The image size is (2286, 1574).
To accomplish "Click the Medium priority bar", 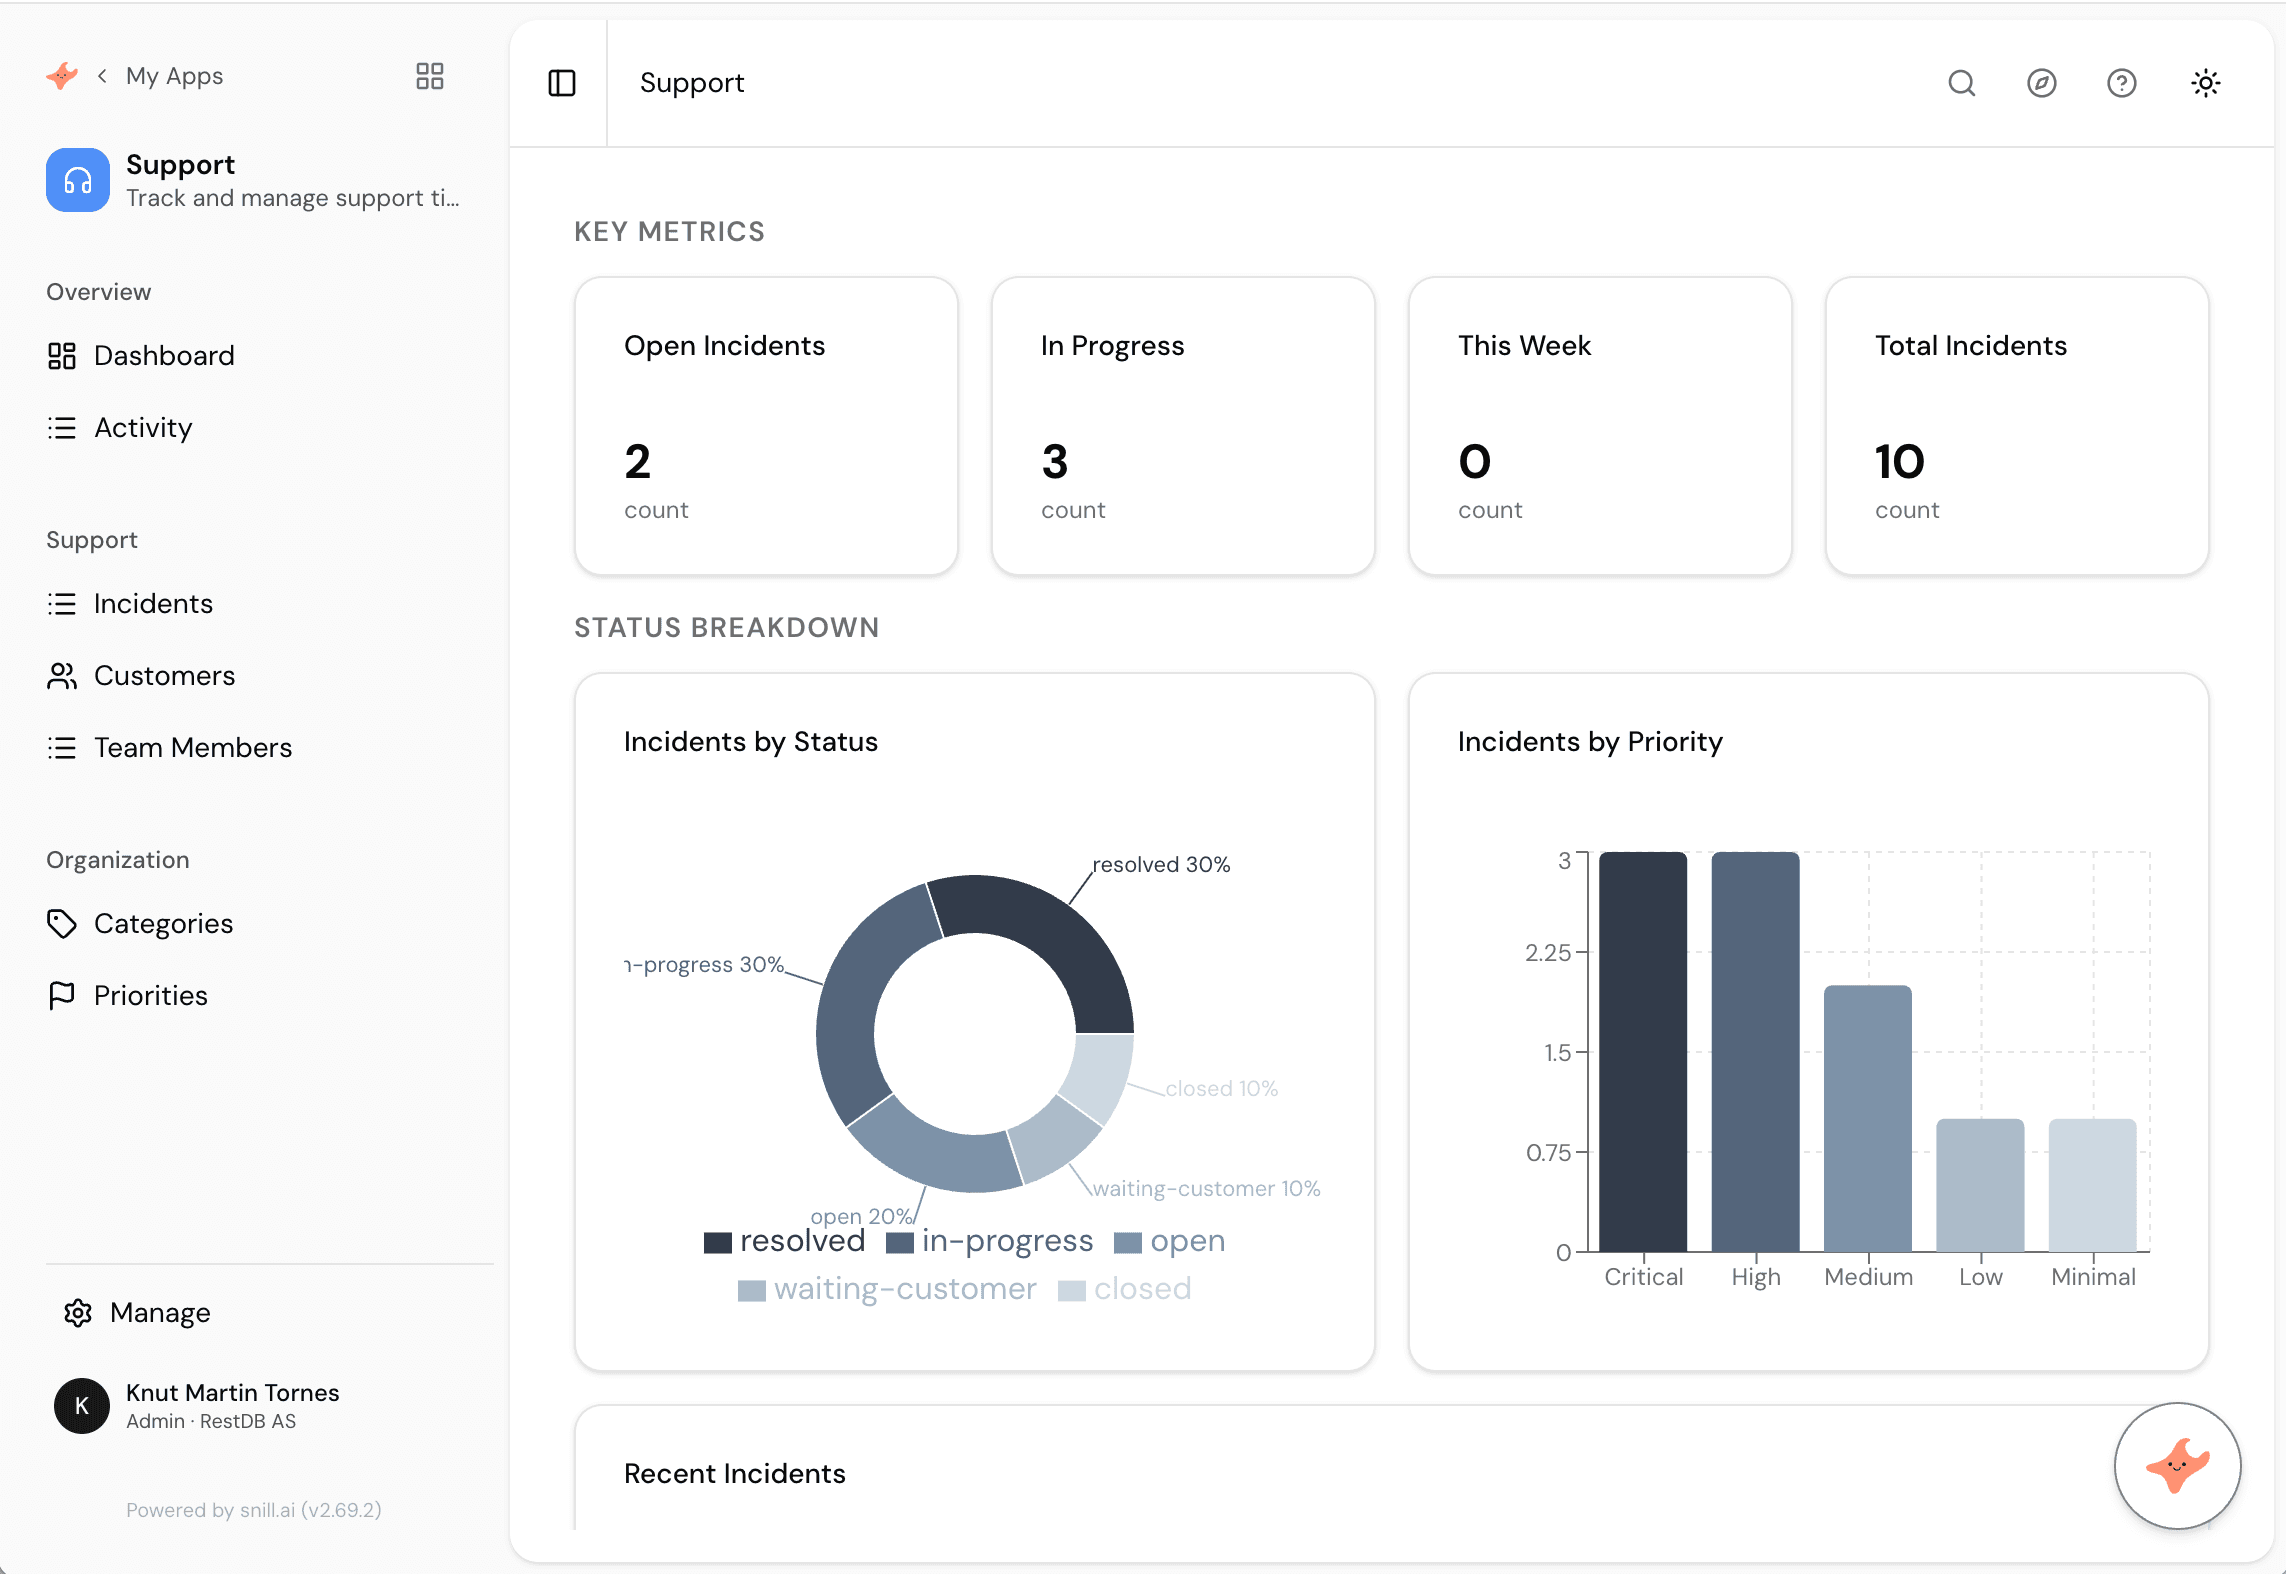I will (x=1868, y=1119).
